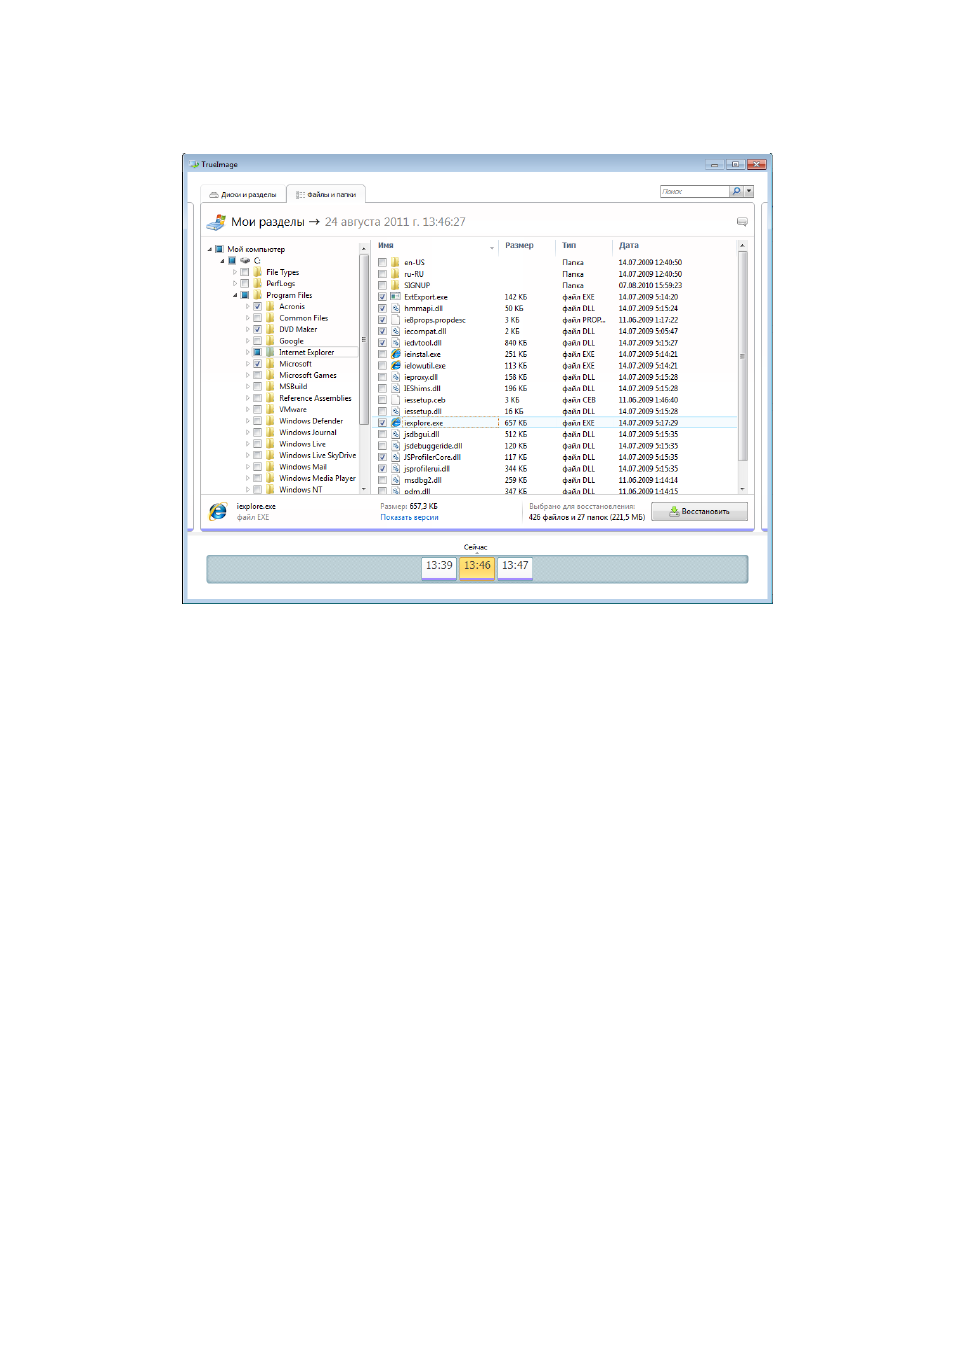Screen dimensions: 955x1349
Task: Click the Windows Mail folder icon
Action: (x=271, y=467)
